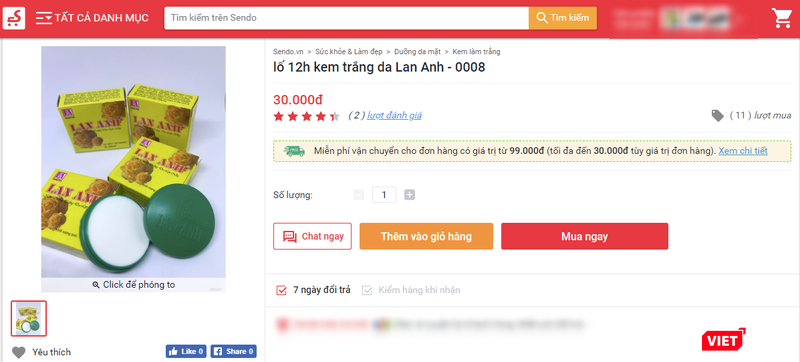Add product via Thêm vào giỏ hàng
This screenshot has height=362, width=800.
coord(426,236)
